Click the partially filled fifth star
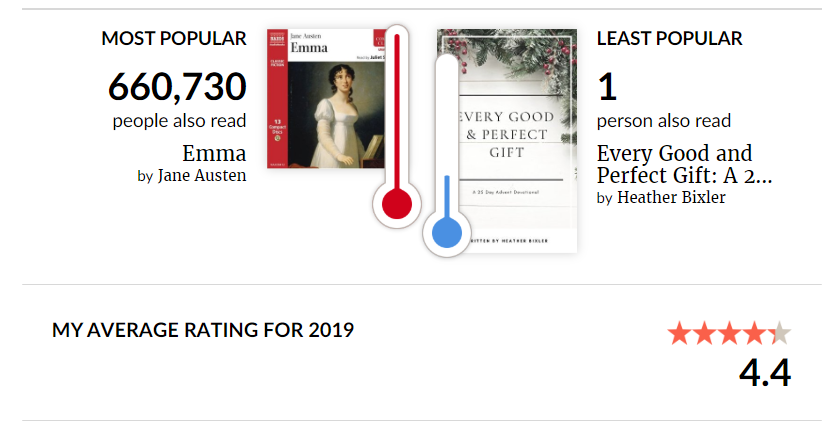 pos(779,333)
